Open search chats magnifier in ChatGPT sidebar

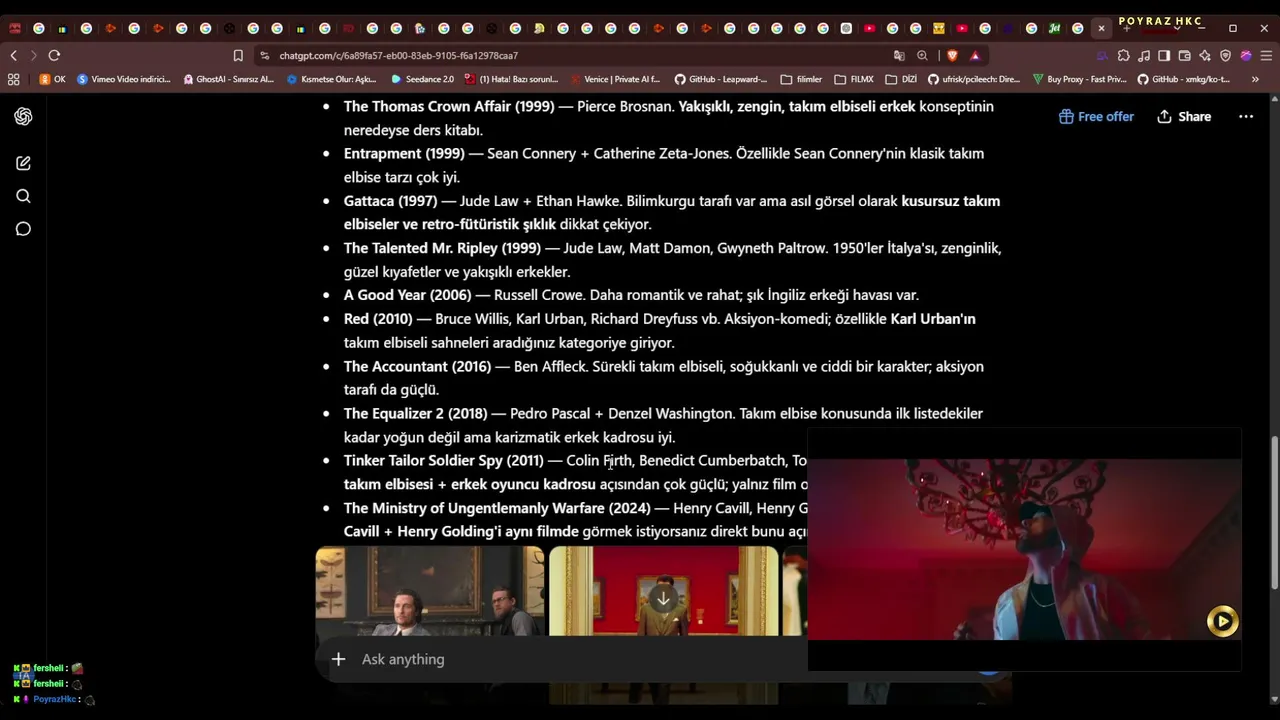click(23, 196)
